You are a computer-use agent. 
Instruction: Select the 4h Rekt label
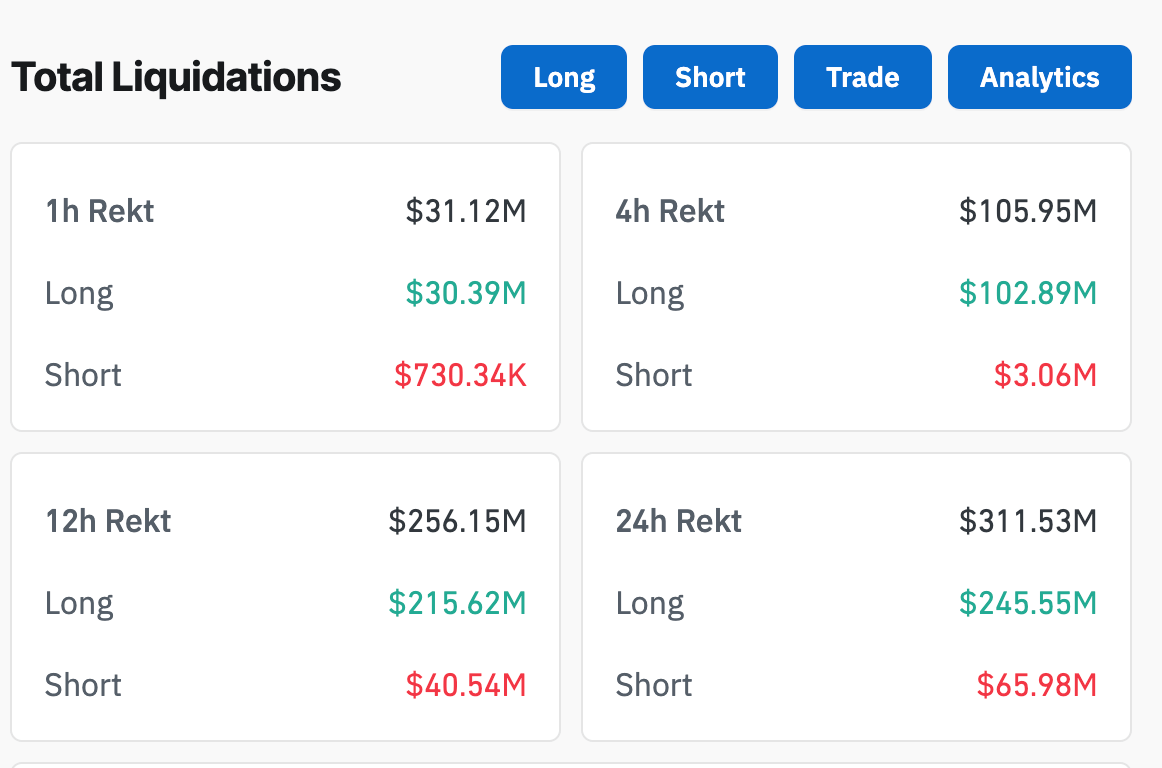click(670, 211)
